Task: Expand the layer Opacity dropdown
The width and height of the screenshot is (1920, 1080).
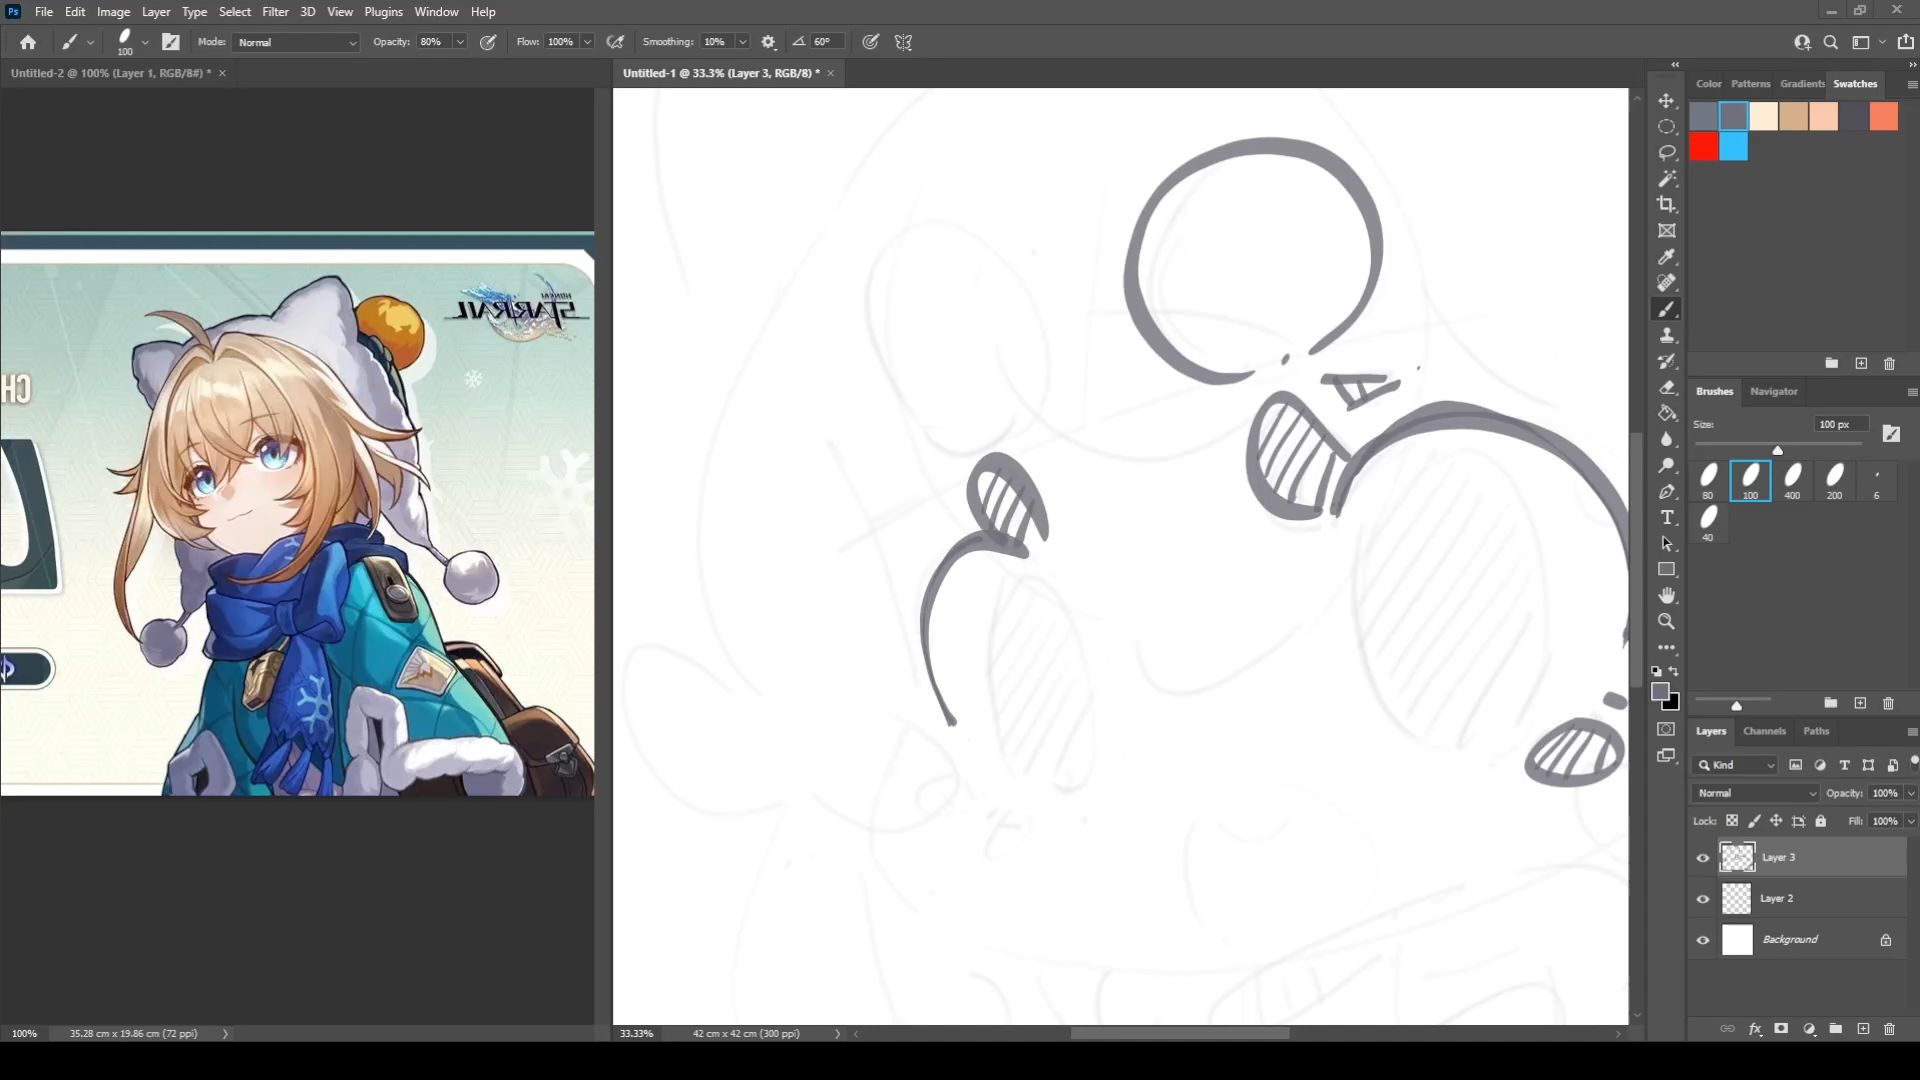Action: tap(1911, 793)
